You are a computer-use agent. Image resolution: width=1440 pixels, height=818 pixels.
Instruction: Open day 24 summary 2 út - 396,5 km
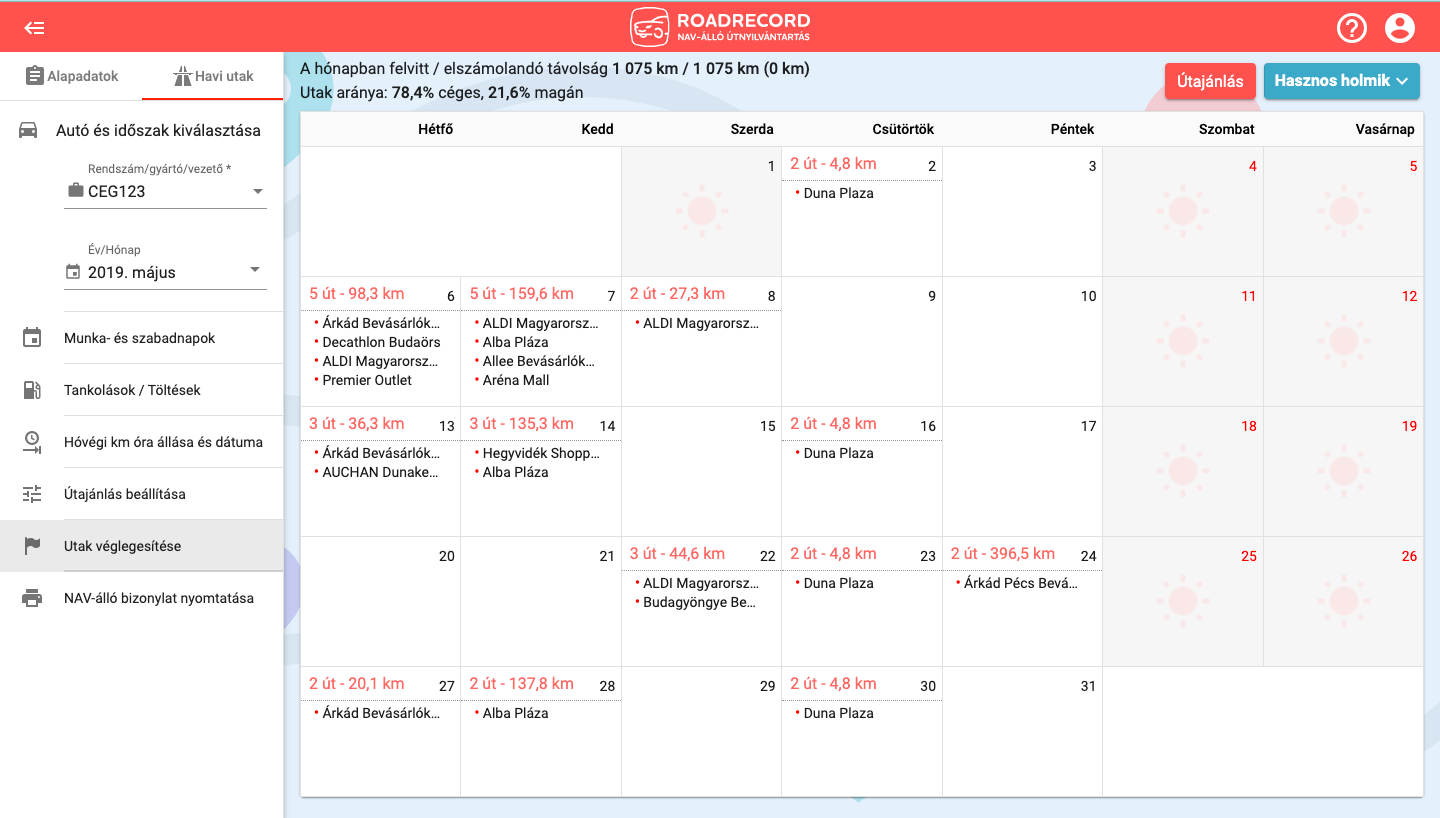[x=1003, y=554]
